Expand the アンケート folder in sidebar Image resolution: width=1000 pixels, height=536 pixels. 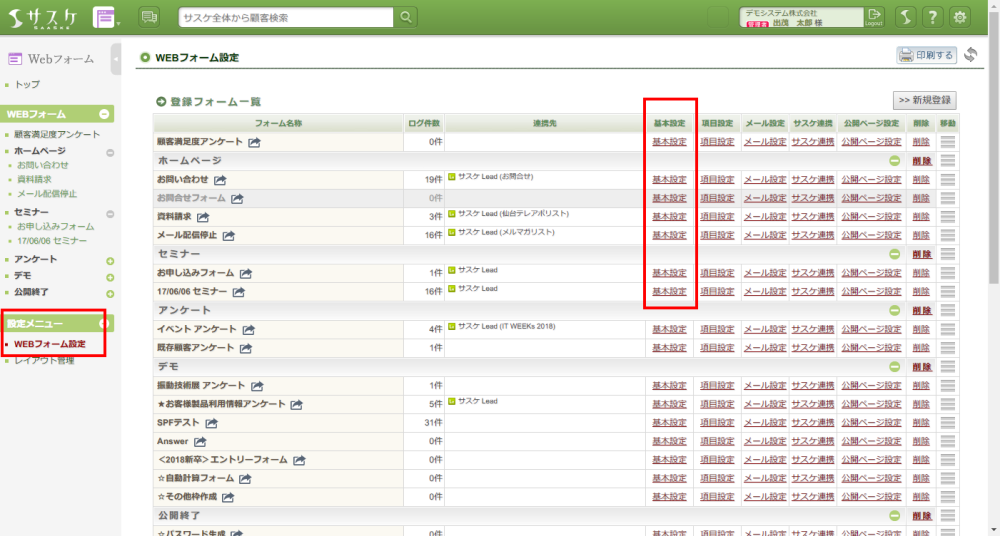(110, 260)
